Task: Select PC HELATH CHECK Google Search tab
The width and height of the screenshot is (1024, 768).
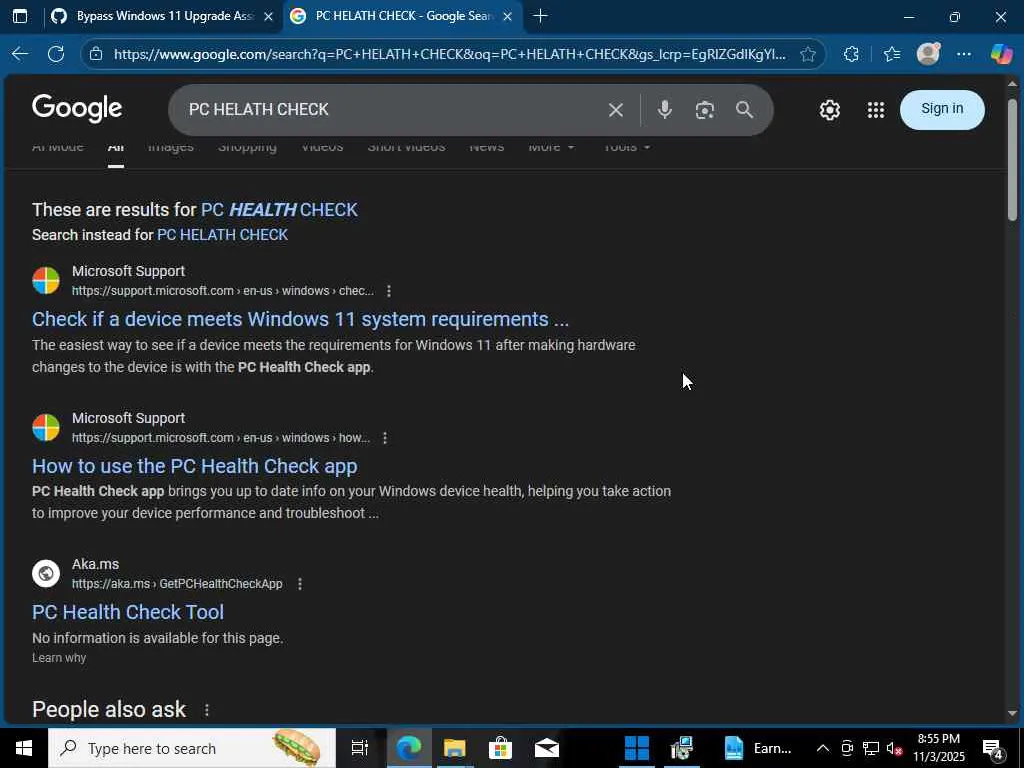Action: point(404,16)
